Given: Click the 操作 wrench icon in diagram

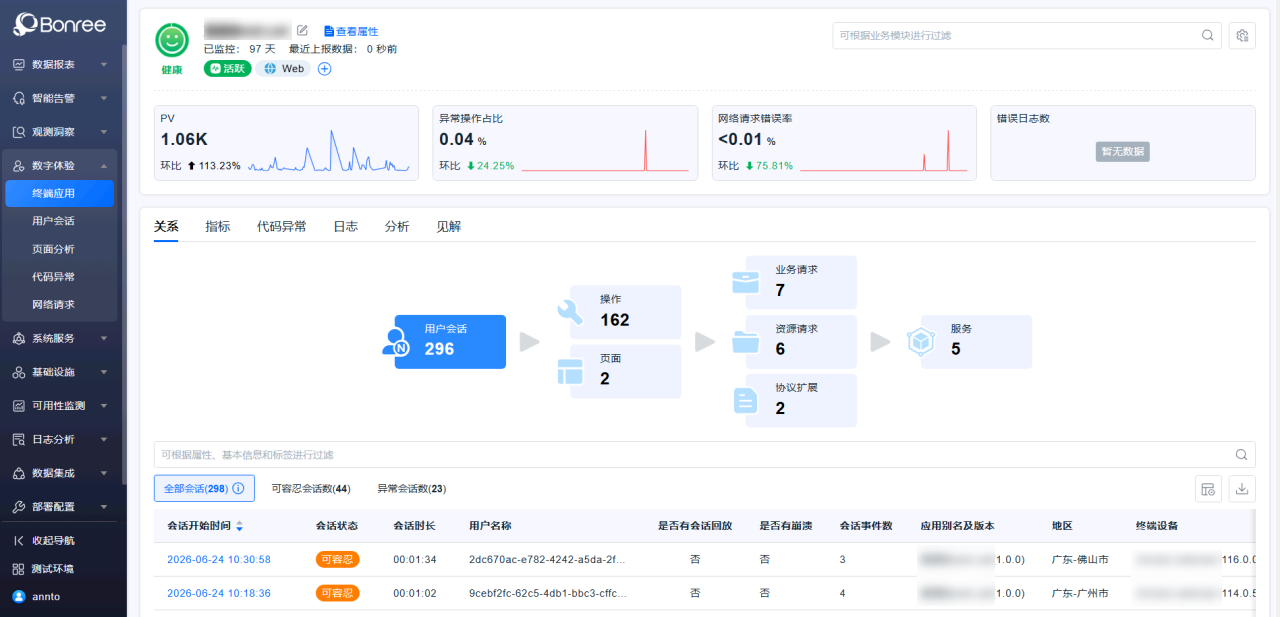Looking at the screenshot, I should coord(570,311).
